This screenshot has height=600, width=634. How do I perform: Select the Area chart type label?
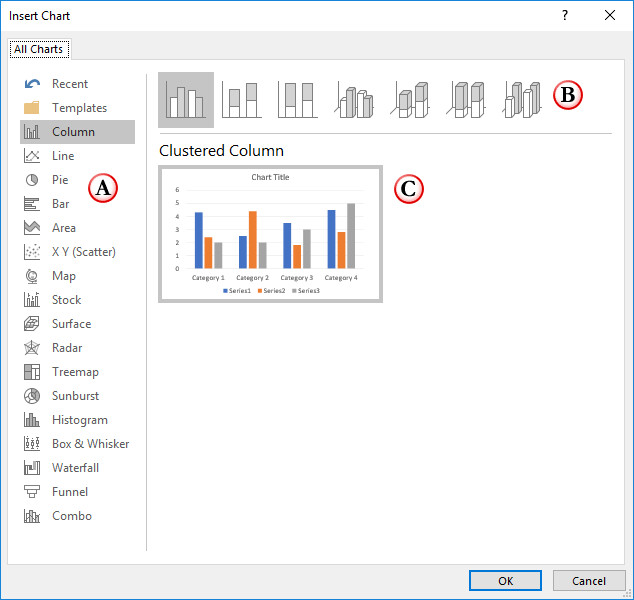(64, 228)
